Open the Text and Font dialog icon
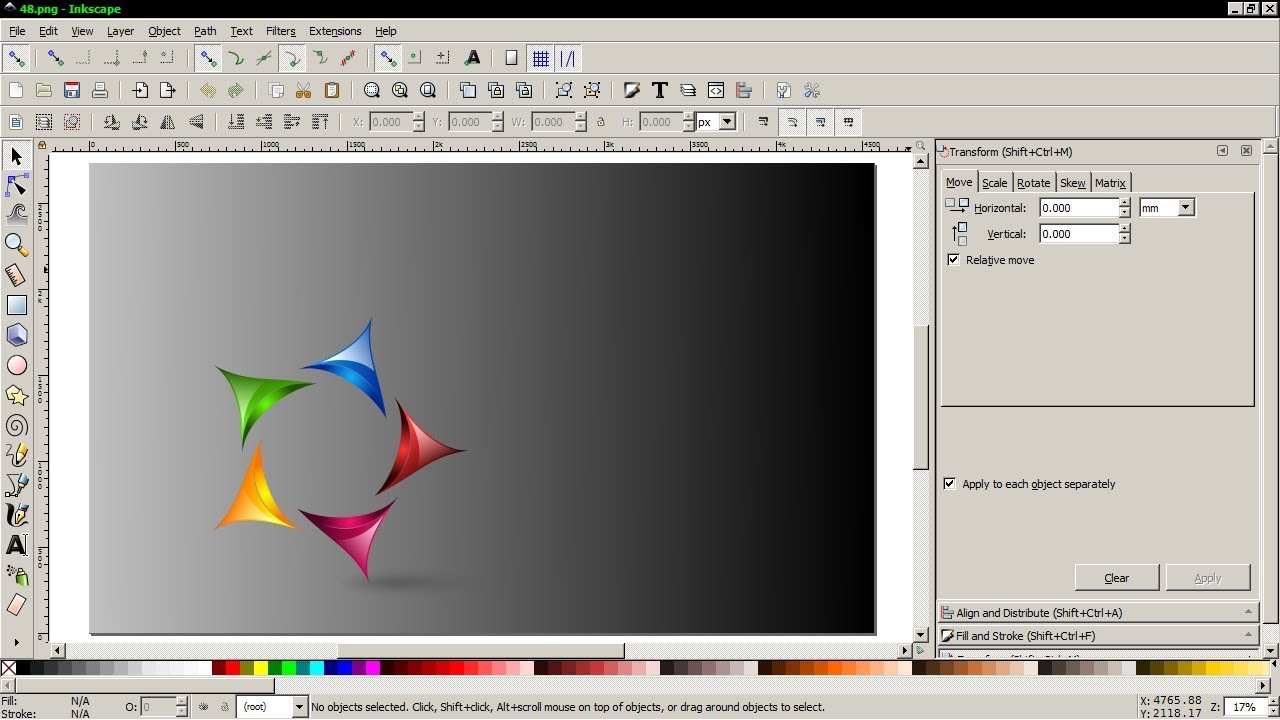Image resolution: width=1280 pixels, height=720 pixels. click(660, 90)
